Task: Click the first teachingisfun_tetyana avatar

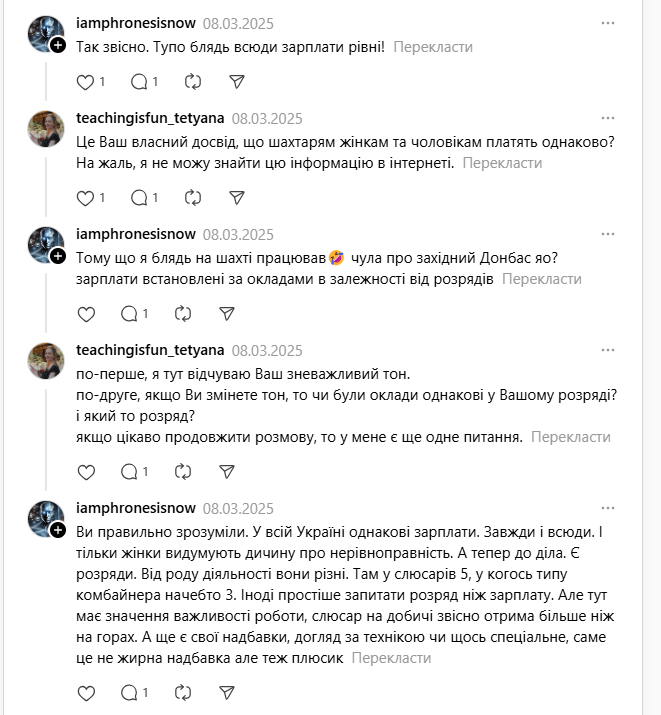Action: [x=45, y=129]
